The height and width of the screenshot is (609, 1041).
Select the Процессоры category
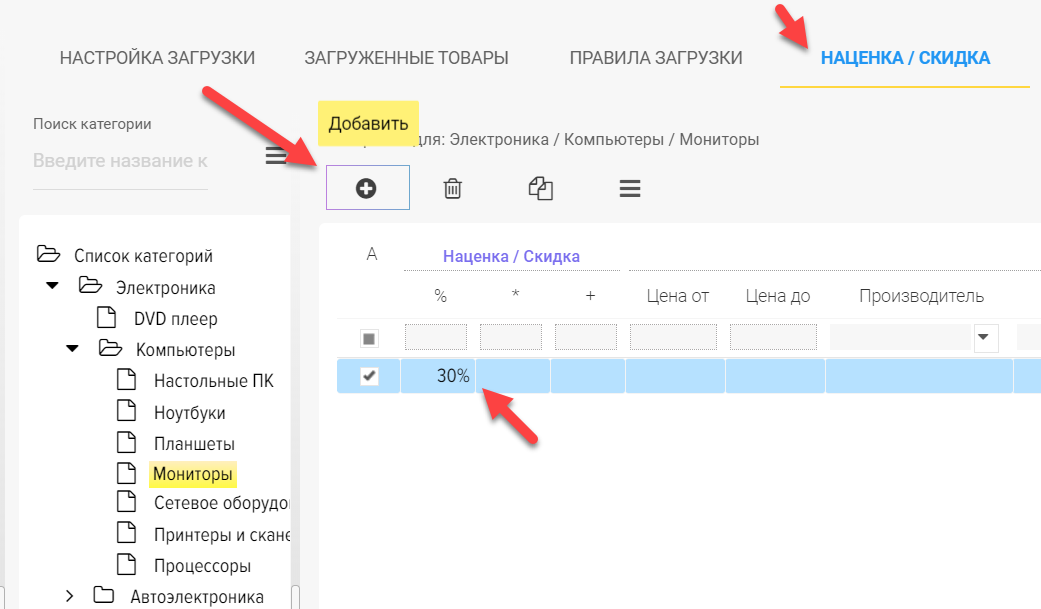coord(202,566)
